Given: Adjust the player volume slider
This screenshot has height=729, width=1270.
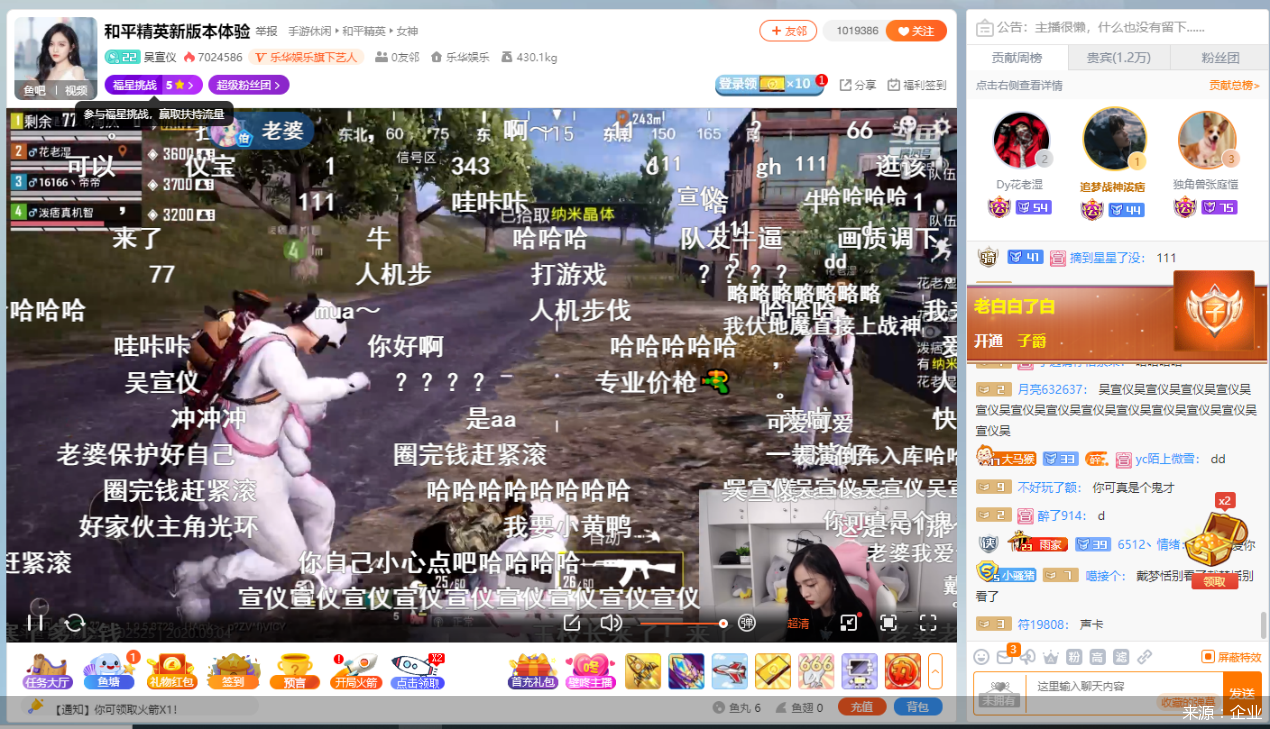Looking at the screenshot, I should click(683, 623).
